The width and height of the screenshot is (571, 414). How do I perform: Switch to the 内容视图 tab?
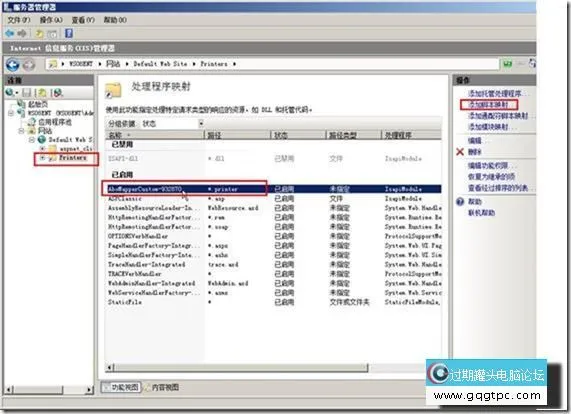(161, 387)
